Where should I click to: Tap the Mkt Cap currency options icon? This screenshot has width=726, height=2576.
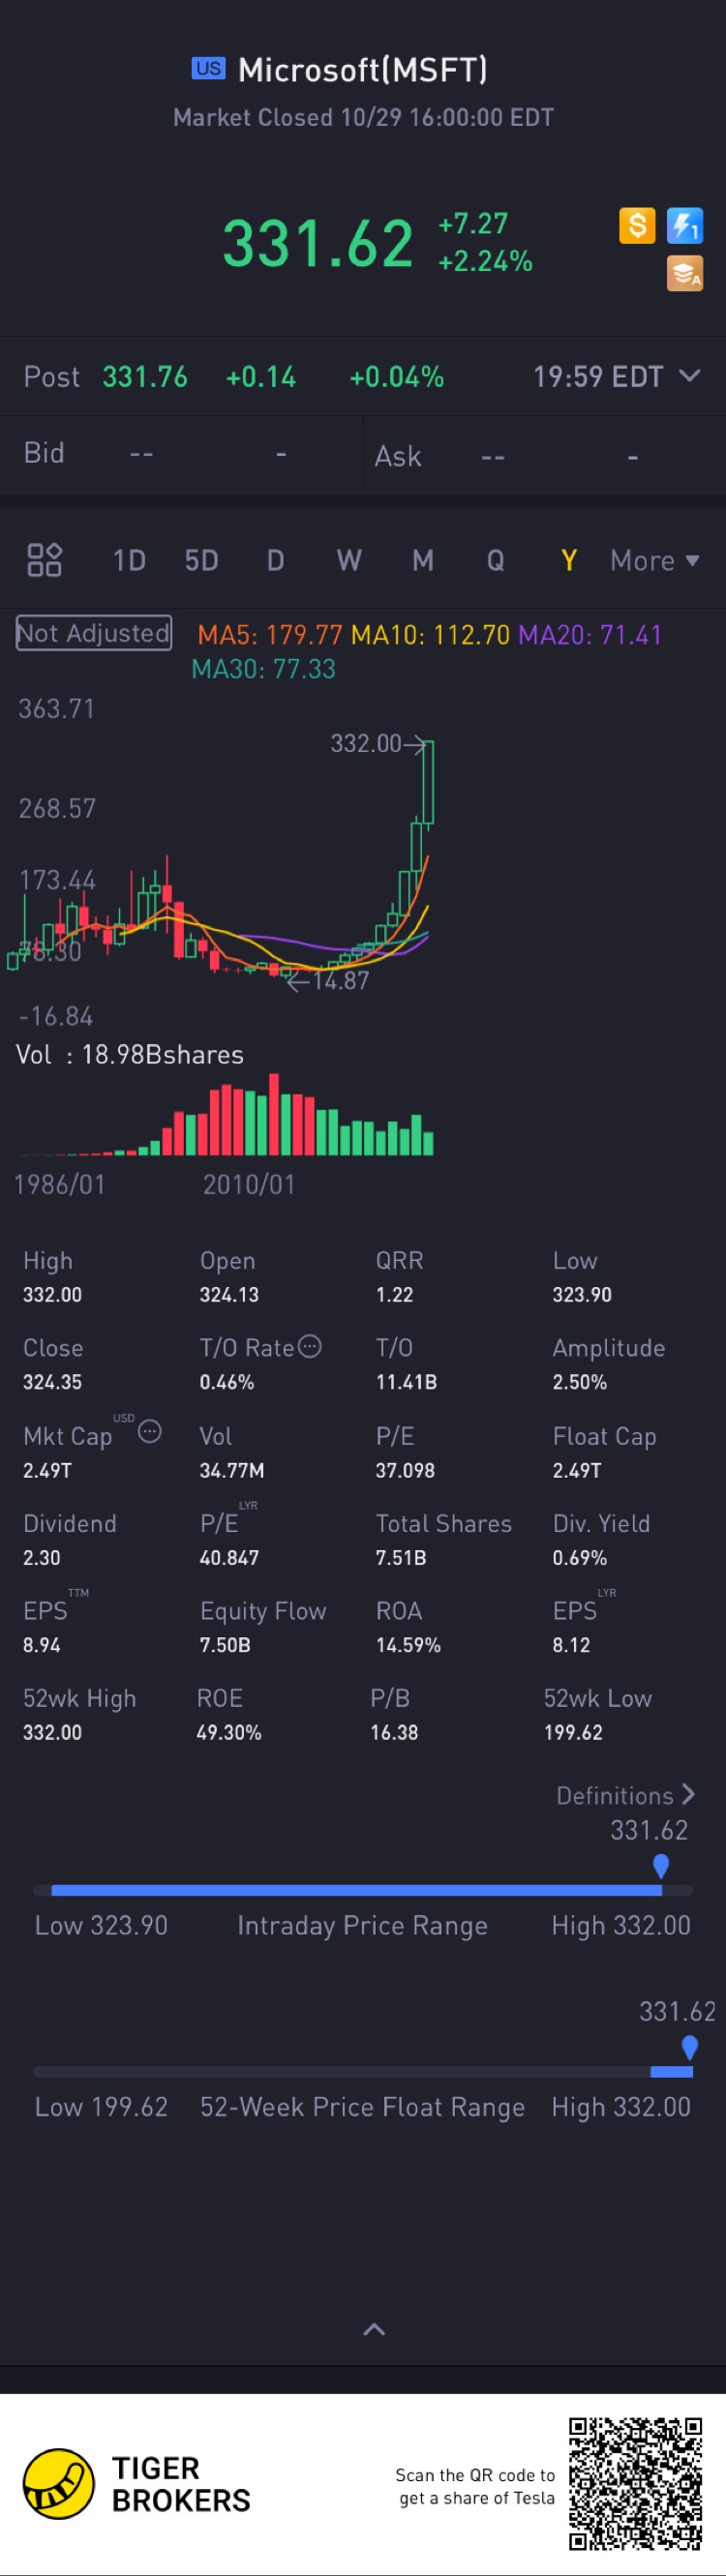tap(150, 1432)
